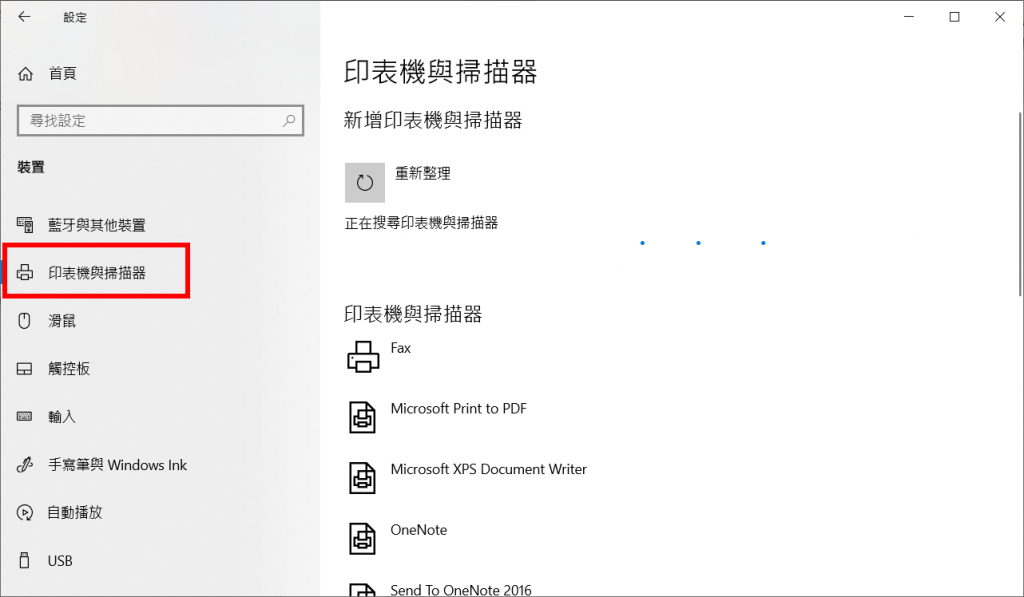Image resolution: width=1024 pixels, height=597 pixels.
Task: Minimize the Settings window
Action: pos(909,17)
